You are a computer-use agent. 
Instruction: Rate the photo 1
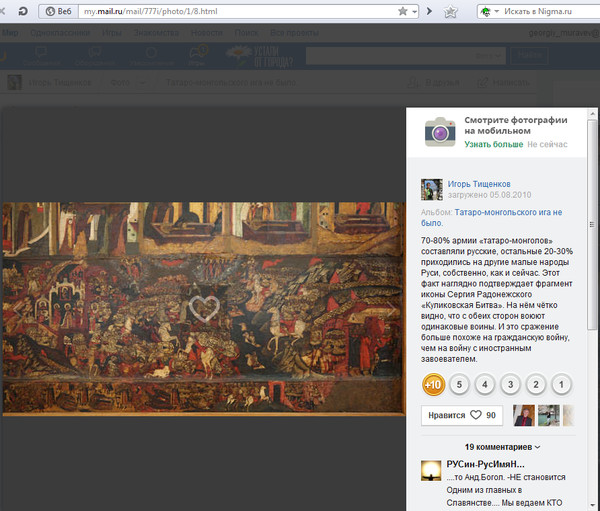[x=561, y=384]
